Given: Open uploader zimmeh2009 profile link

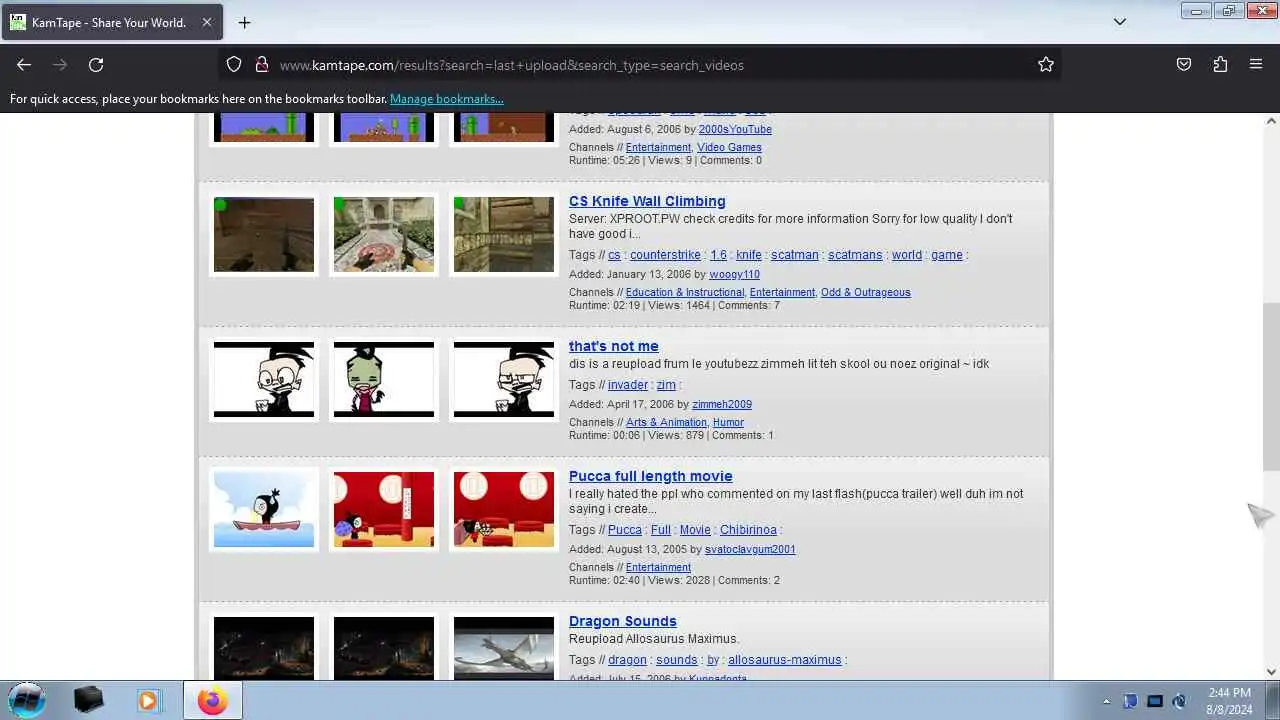Looking at the screenshot, I should (722, 405).
